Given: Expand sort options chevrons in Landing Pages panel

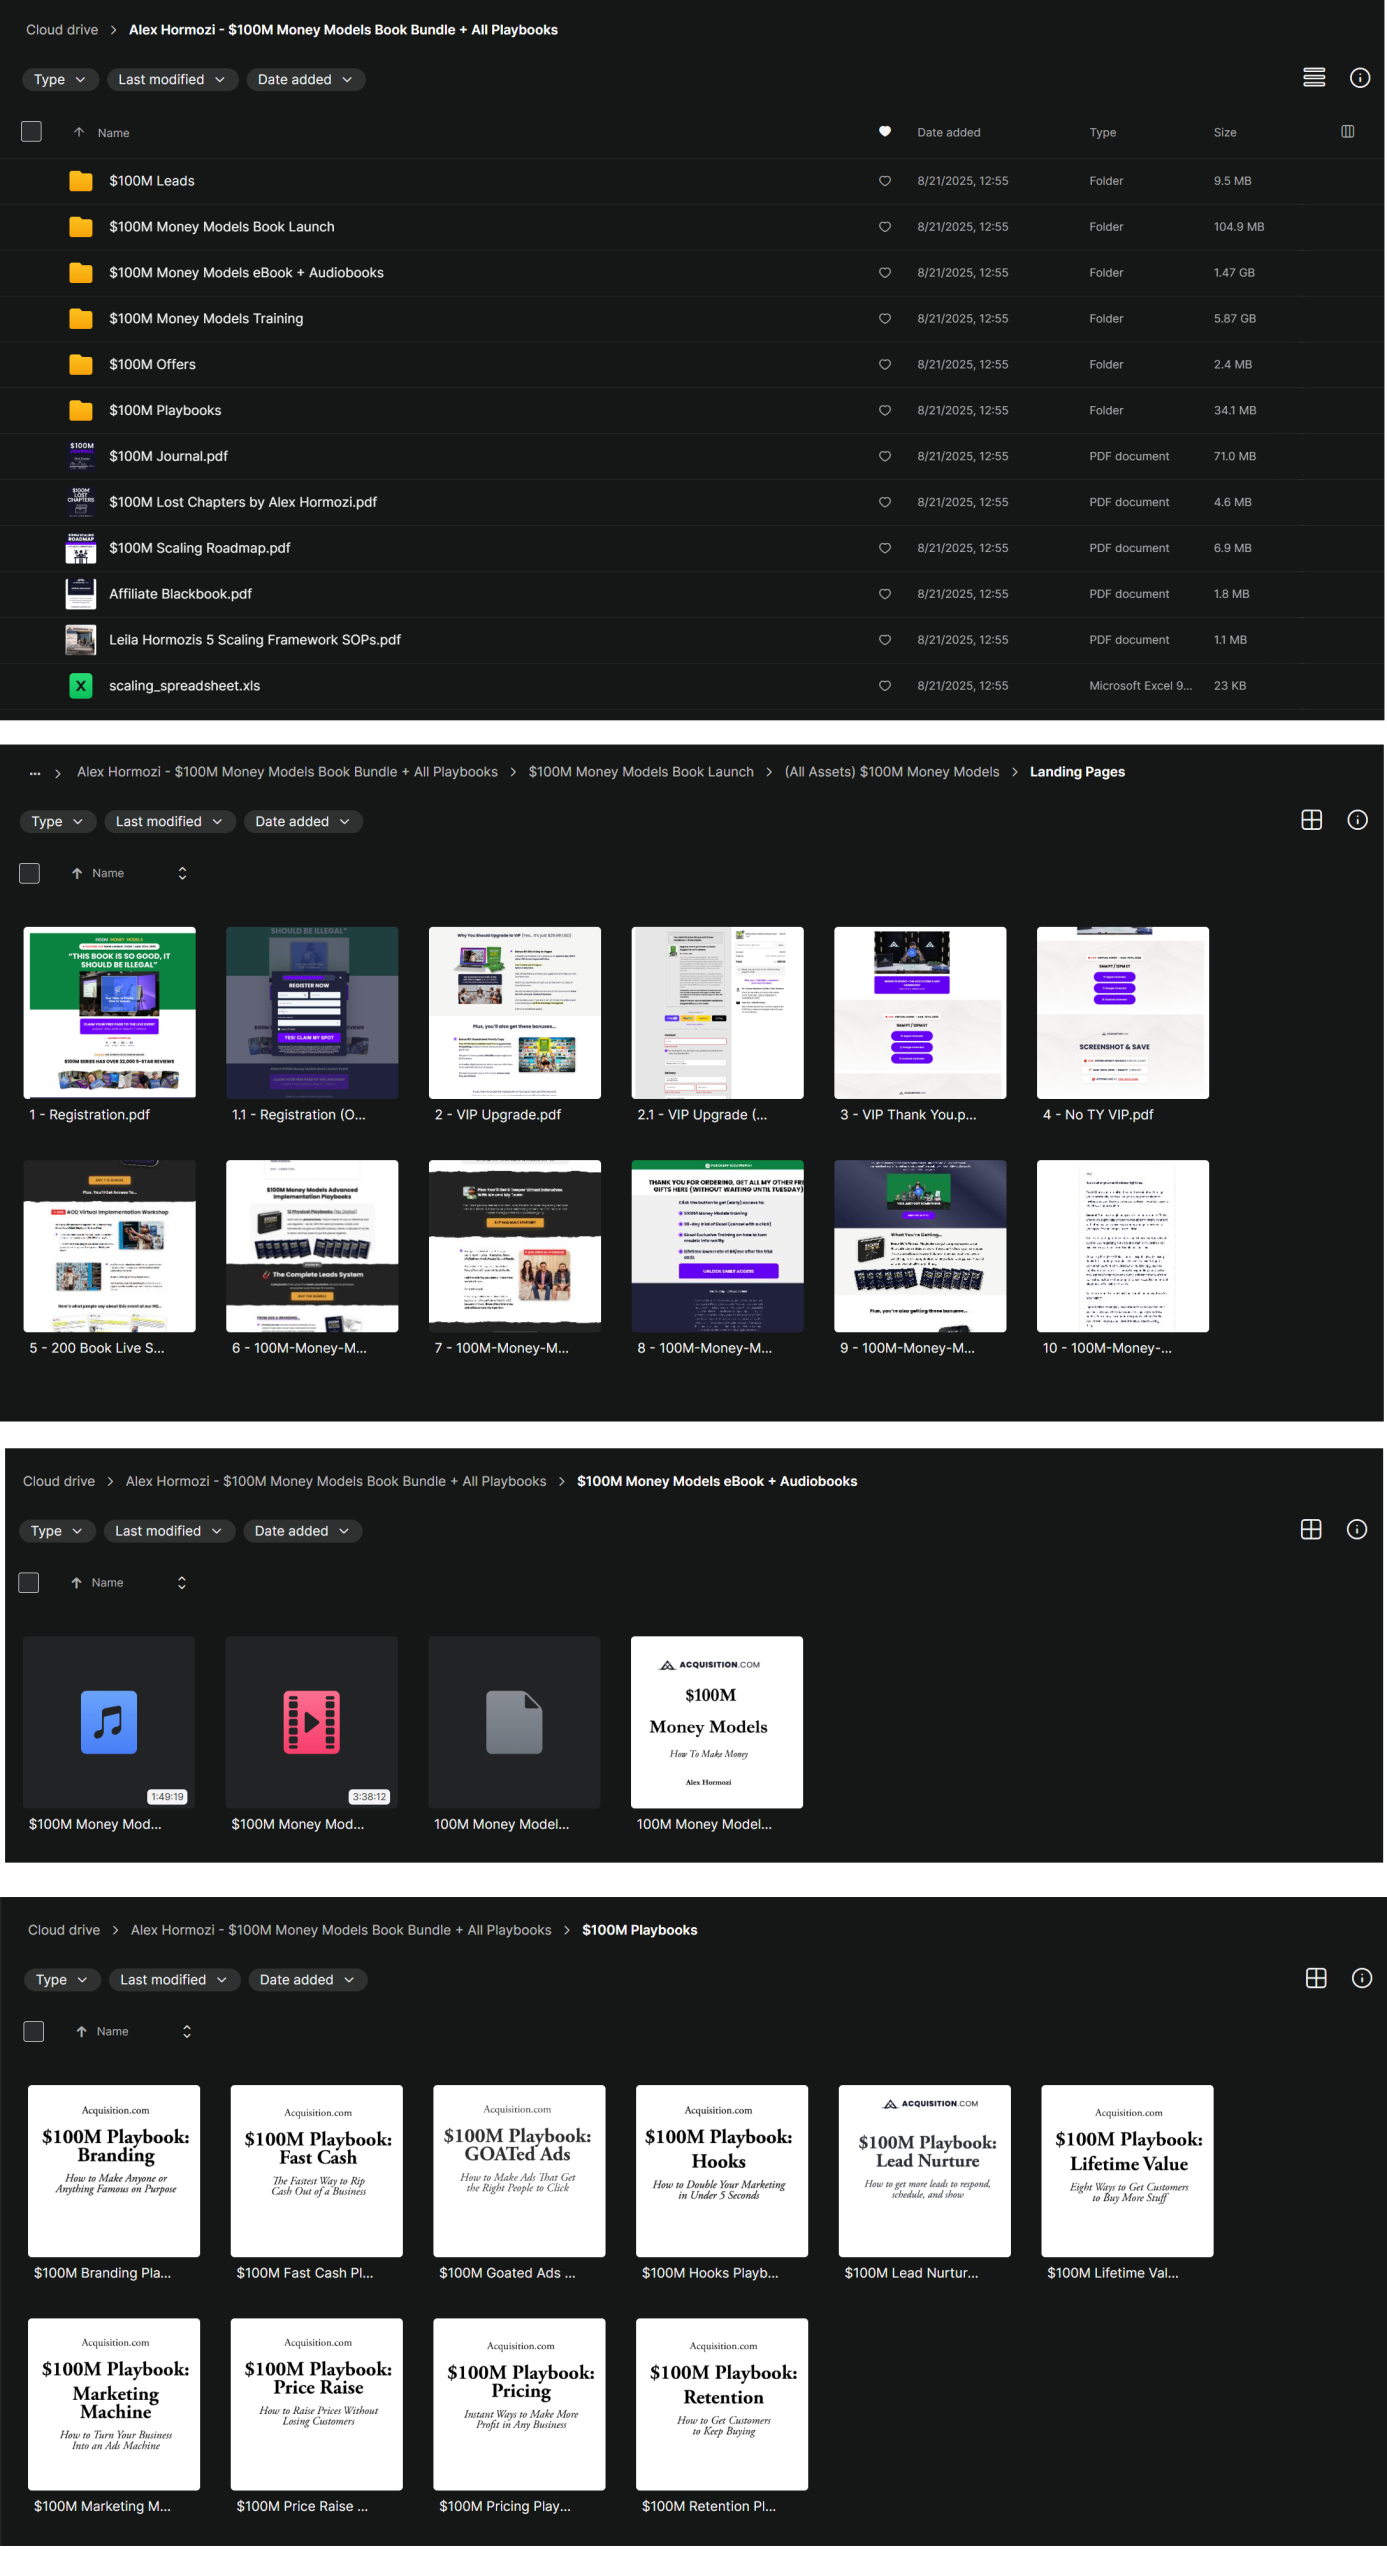Looking at the screenshot, I should pos(182,873).
